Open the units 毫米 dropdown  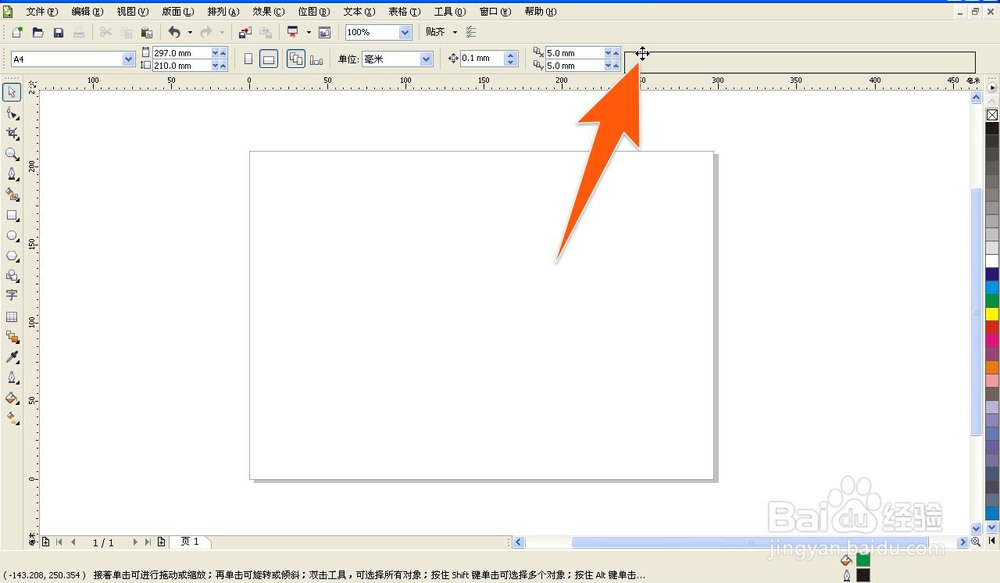pyautogui.click(x=426, y=59)
